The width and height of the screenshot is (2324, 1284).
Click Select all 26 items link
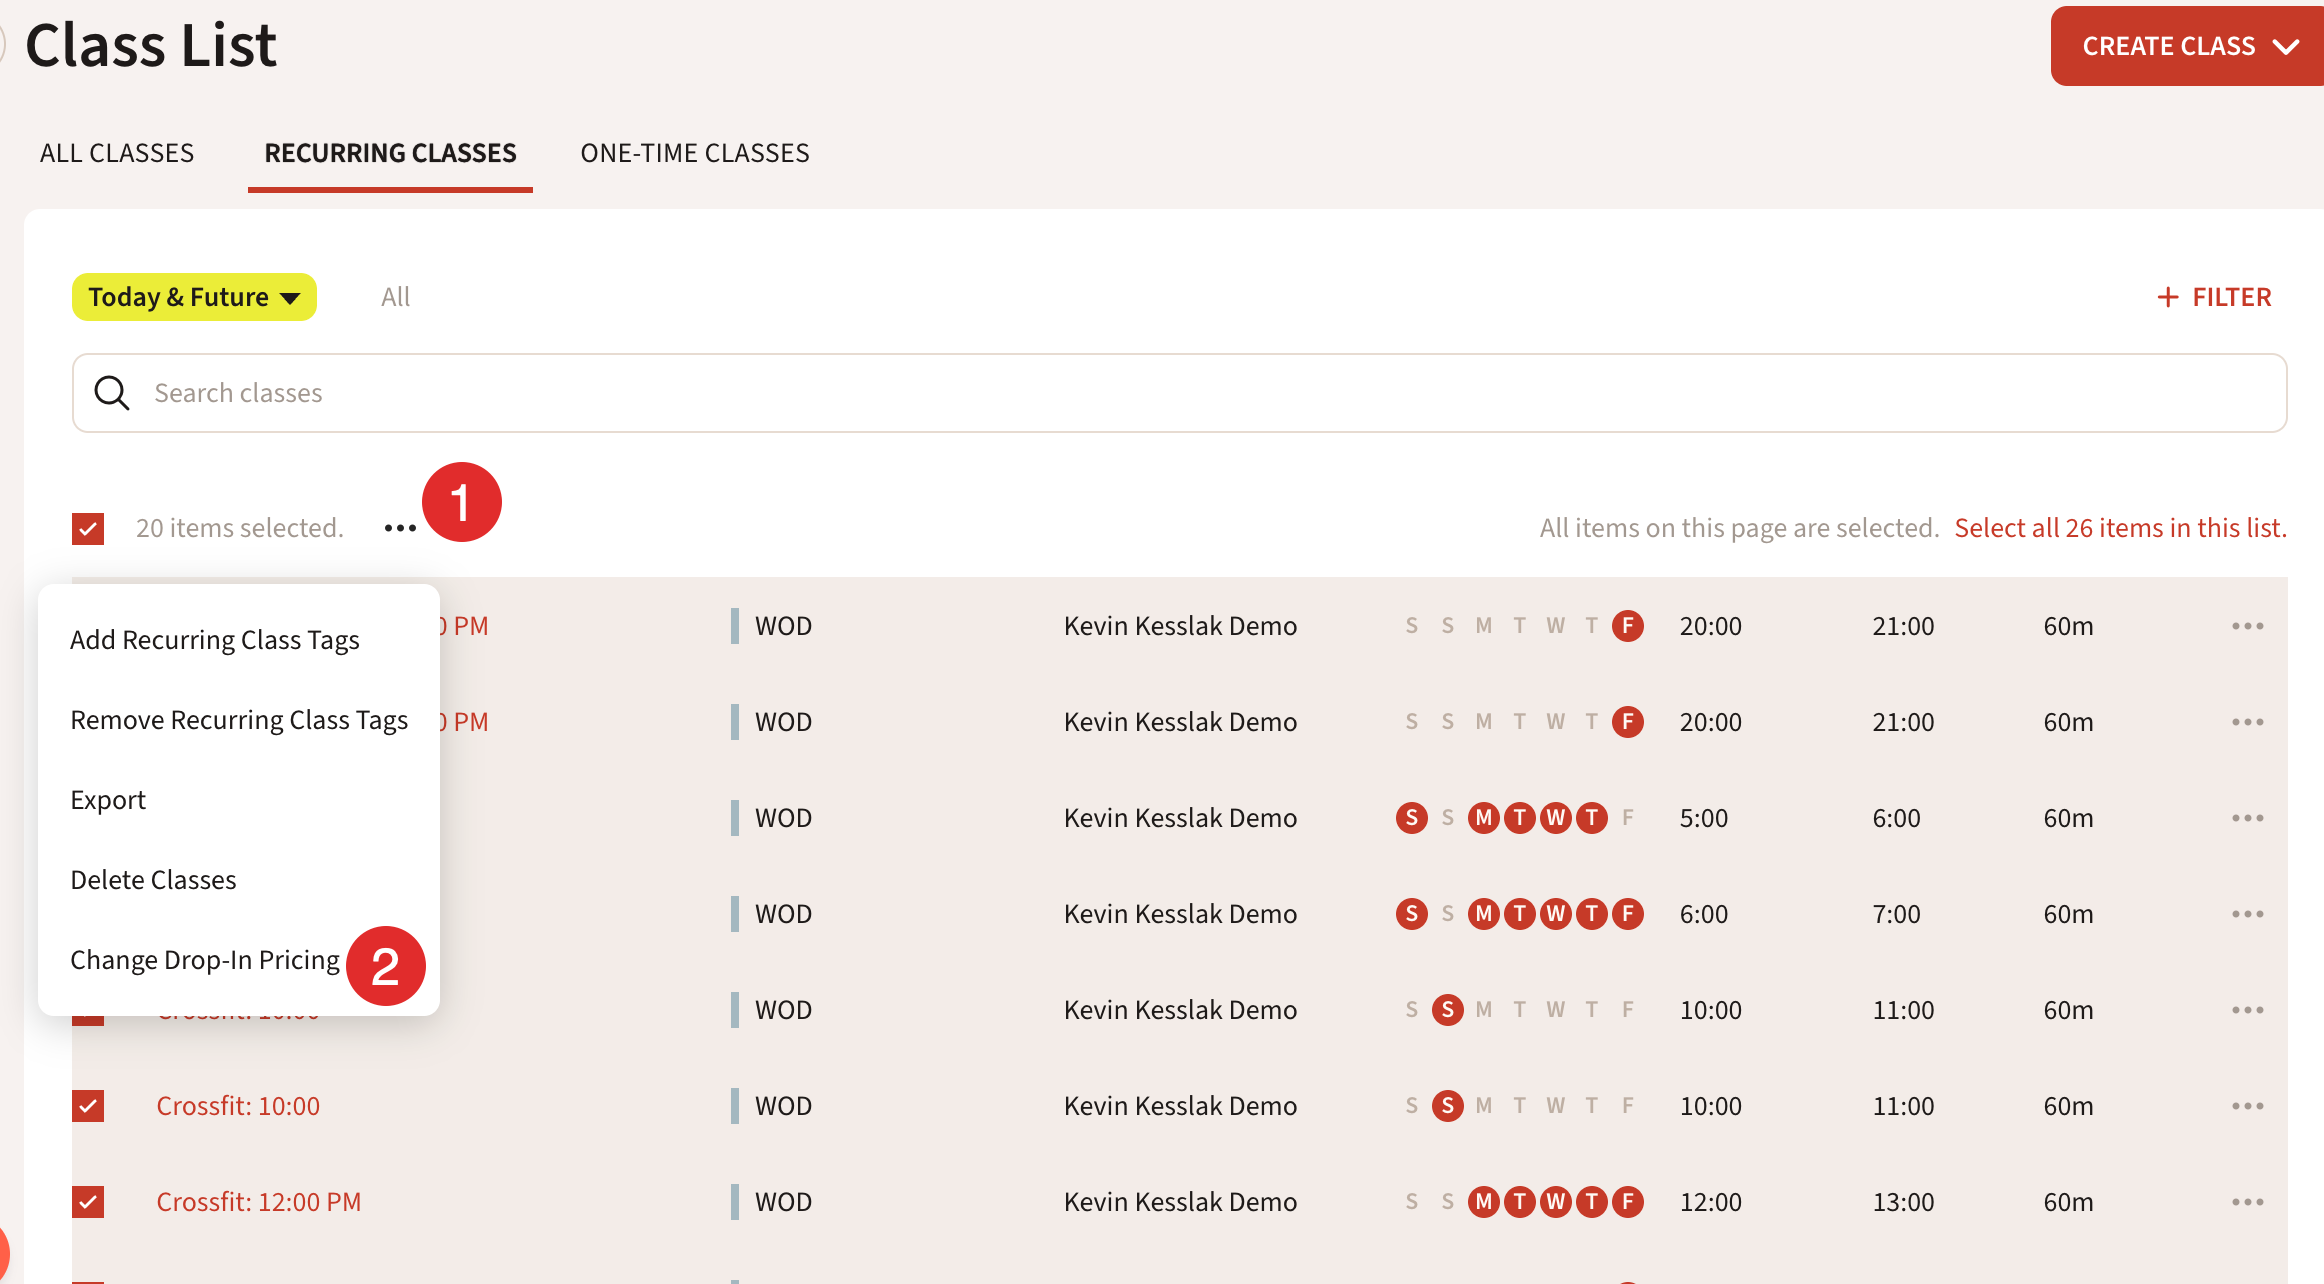pos(2120,528)
